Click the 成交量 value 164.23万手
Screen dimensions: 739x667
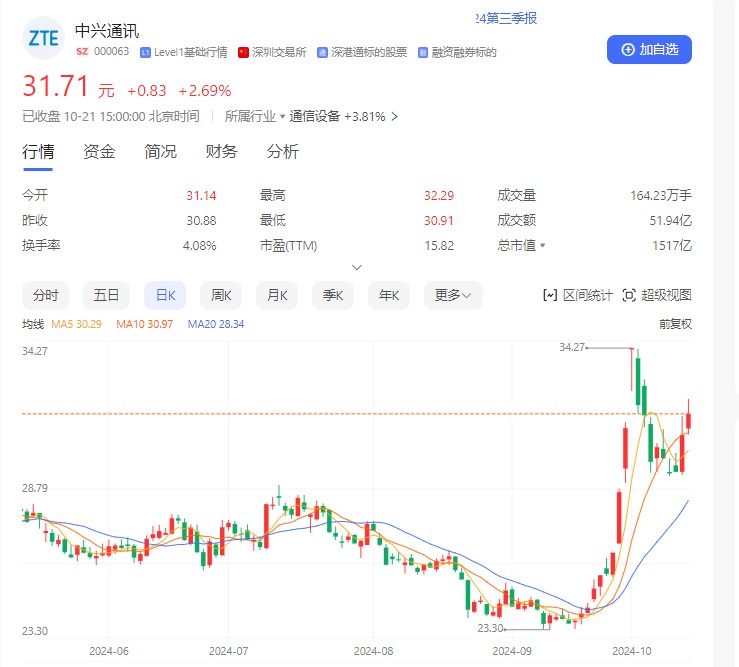coord(661,196)
